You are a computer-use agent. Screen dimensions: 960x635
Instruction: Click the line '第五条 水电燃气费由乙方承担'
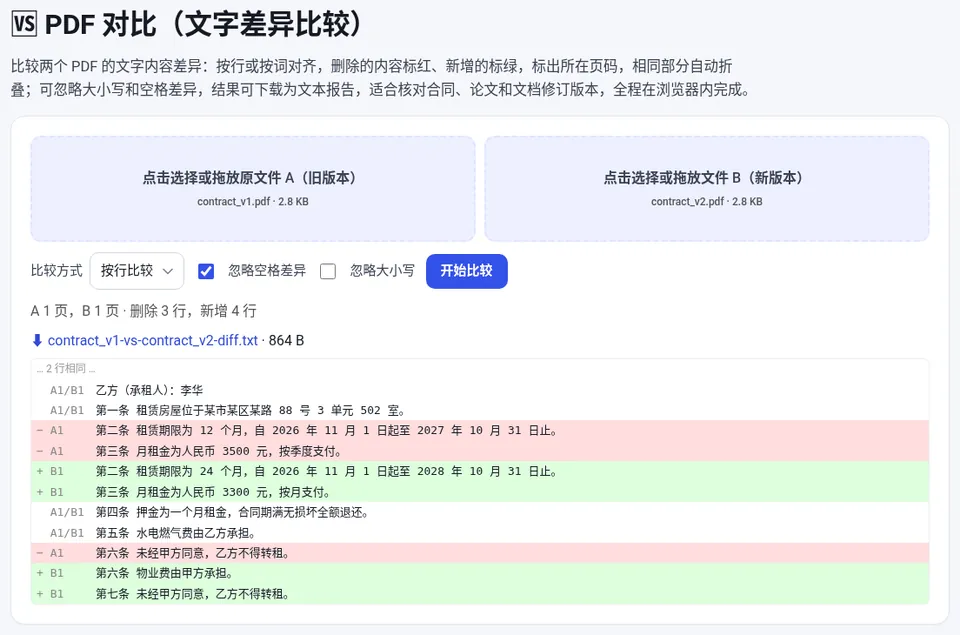coord(480,533)
